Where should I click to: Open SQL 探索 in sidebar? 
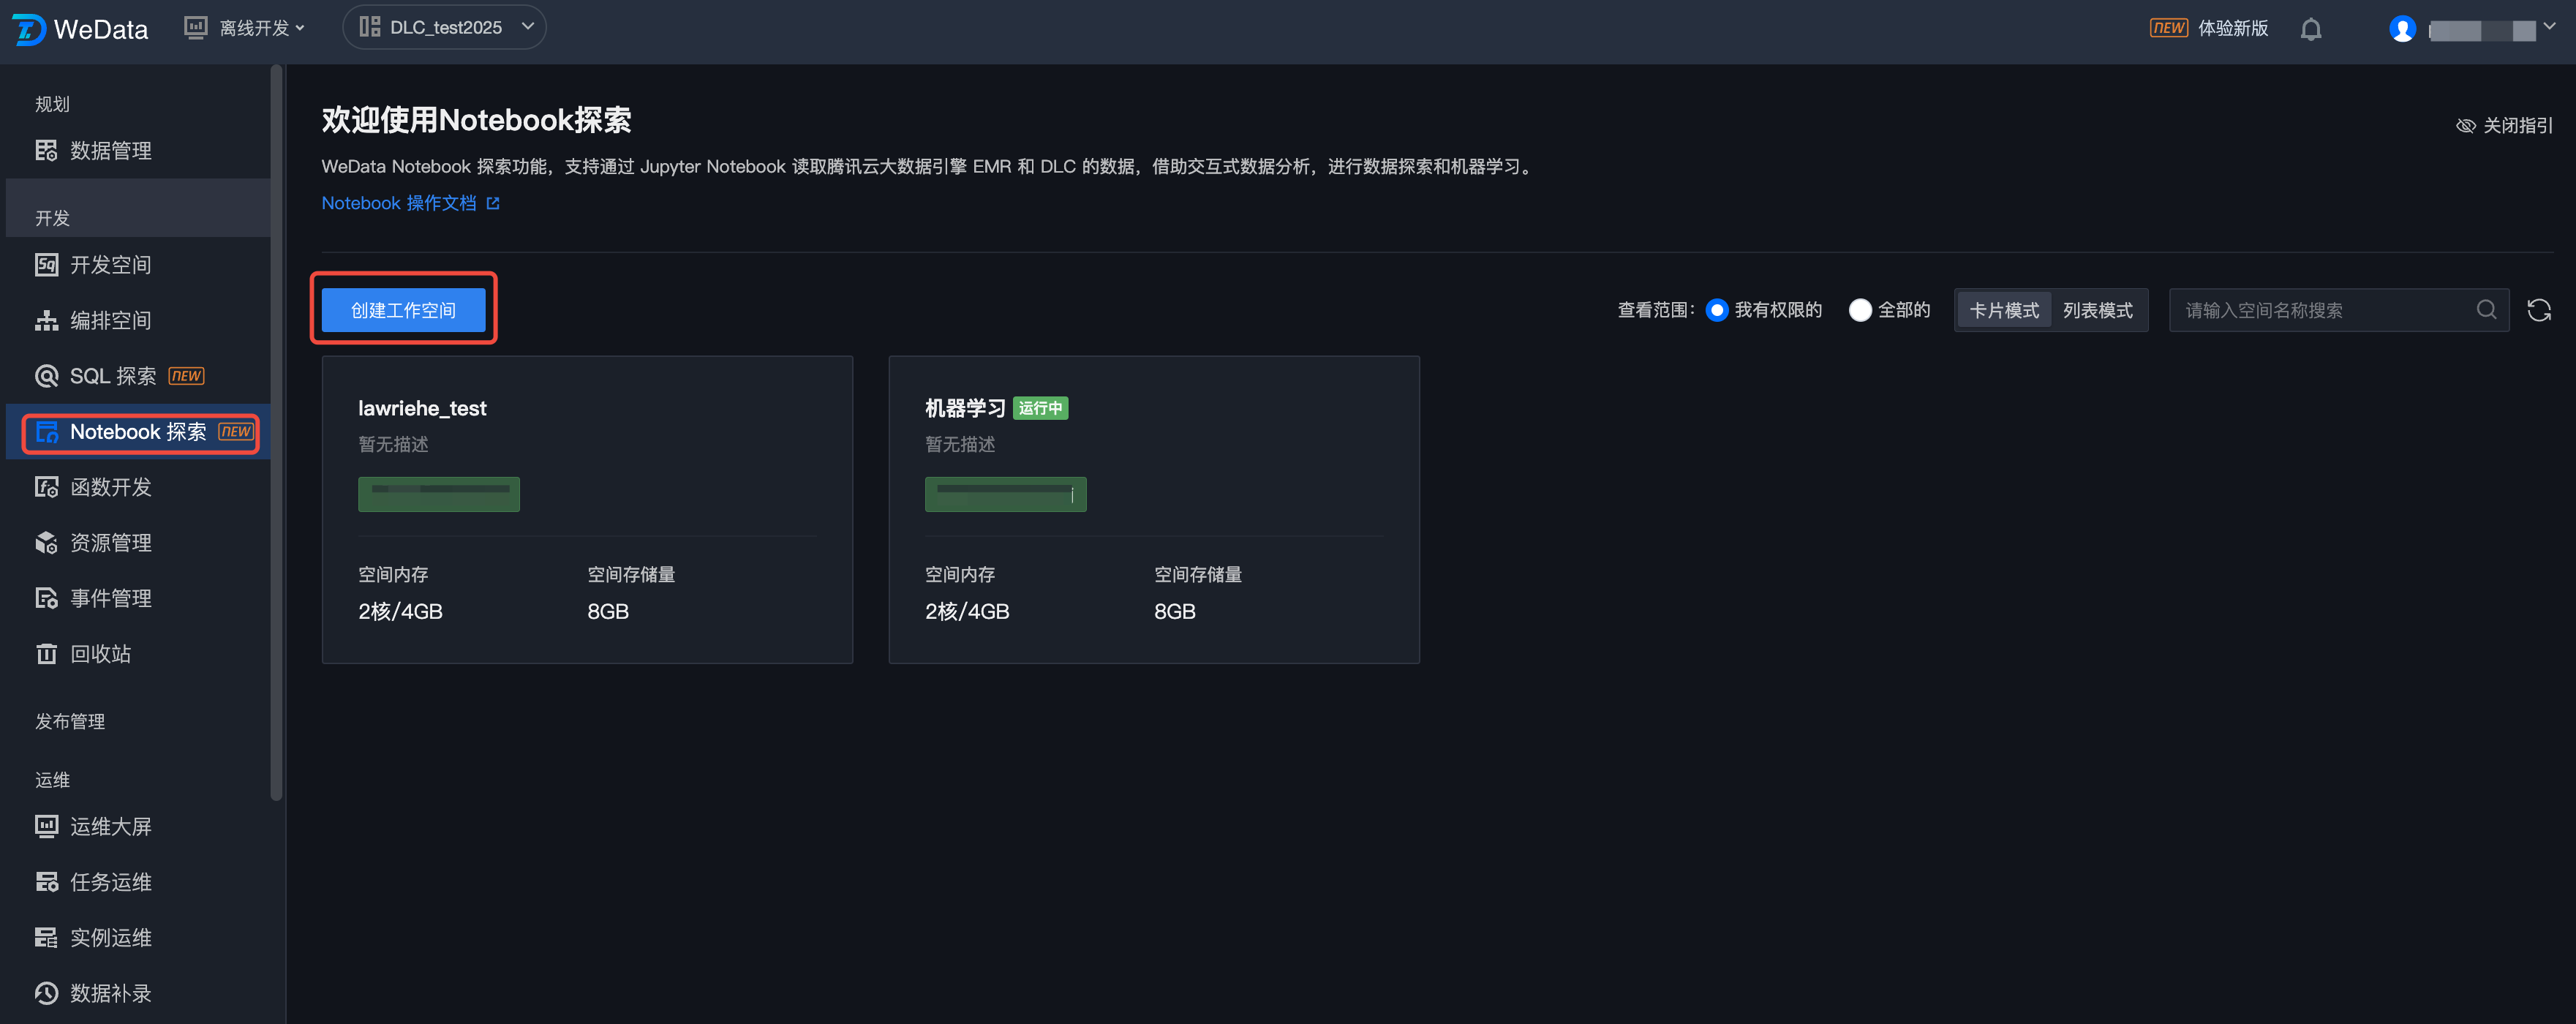point(113,376)
